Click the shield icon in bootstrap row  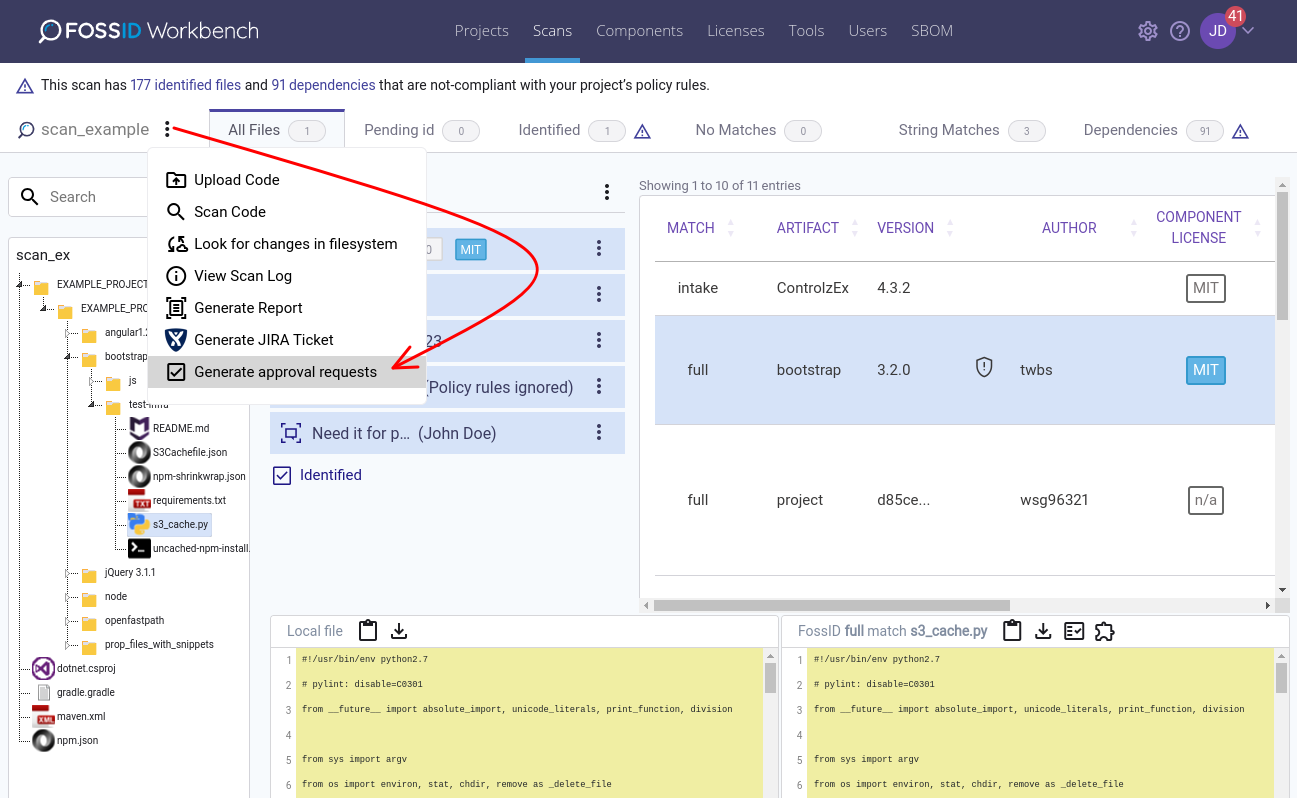[x=984, y=368]
